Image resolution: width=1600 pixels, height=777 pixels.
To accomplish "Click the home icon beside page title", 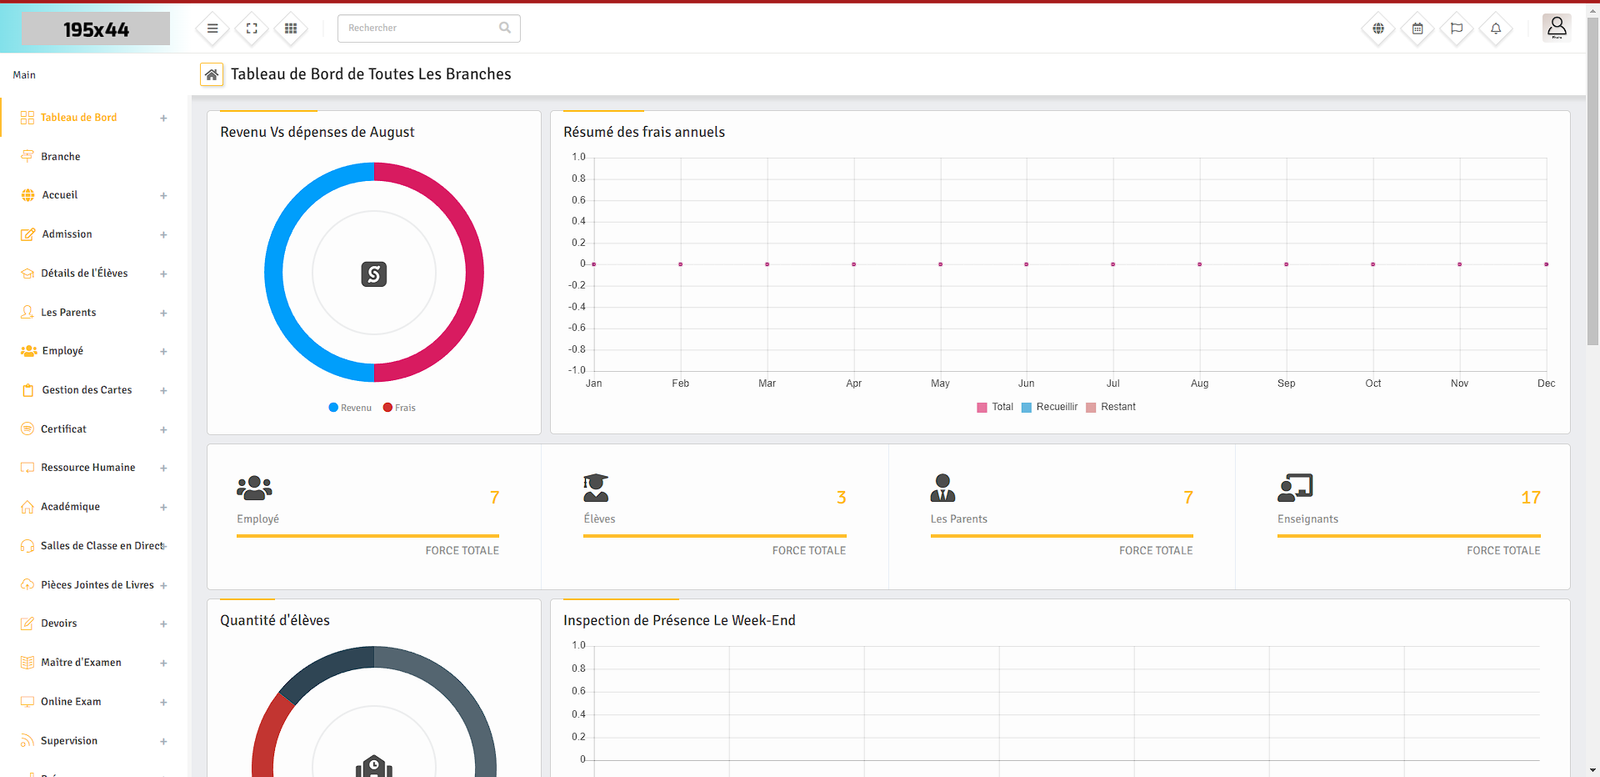I will [x=212, y=75].
